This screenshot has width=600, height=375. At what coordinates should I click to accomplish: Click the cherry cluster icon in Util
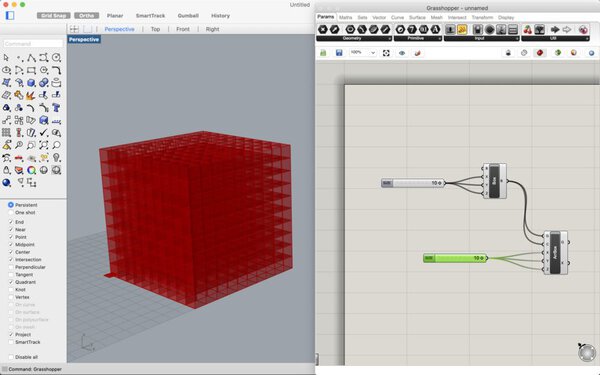tap(528, 29)
